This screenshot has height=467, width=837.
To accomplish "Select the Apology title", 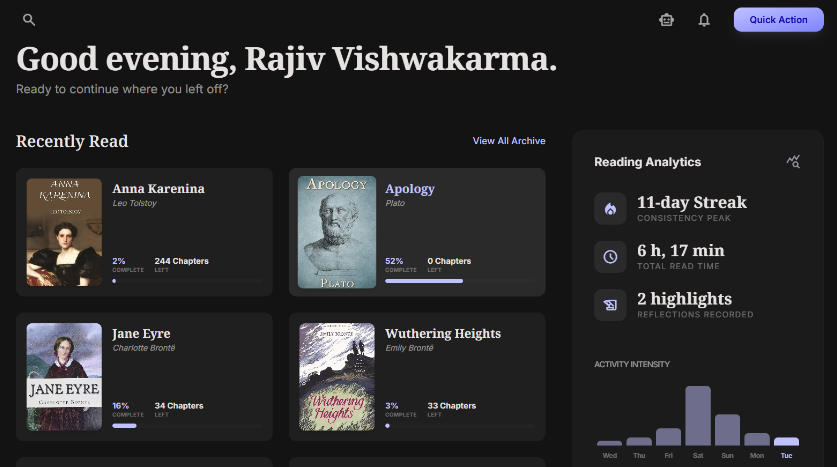I will pos(410,189).
